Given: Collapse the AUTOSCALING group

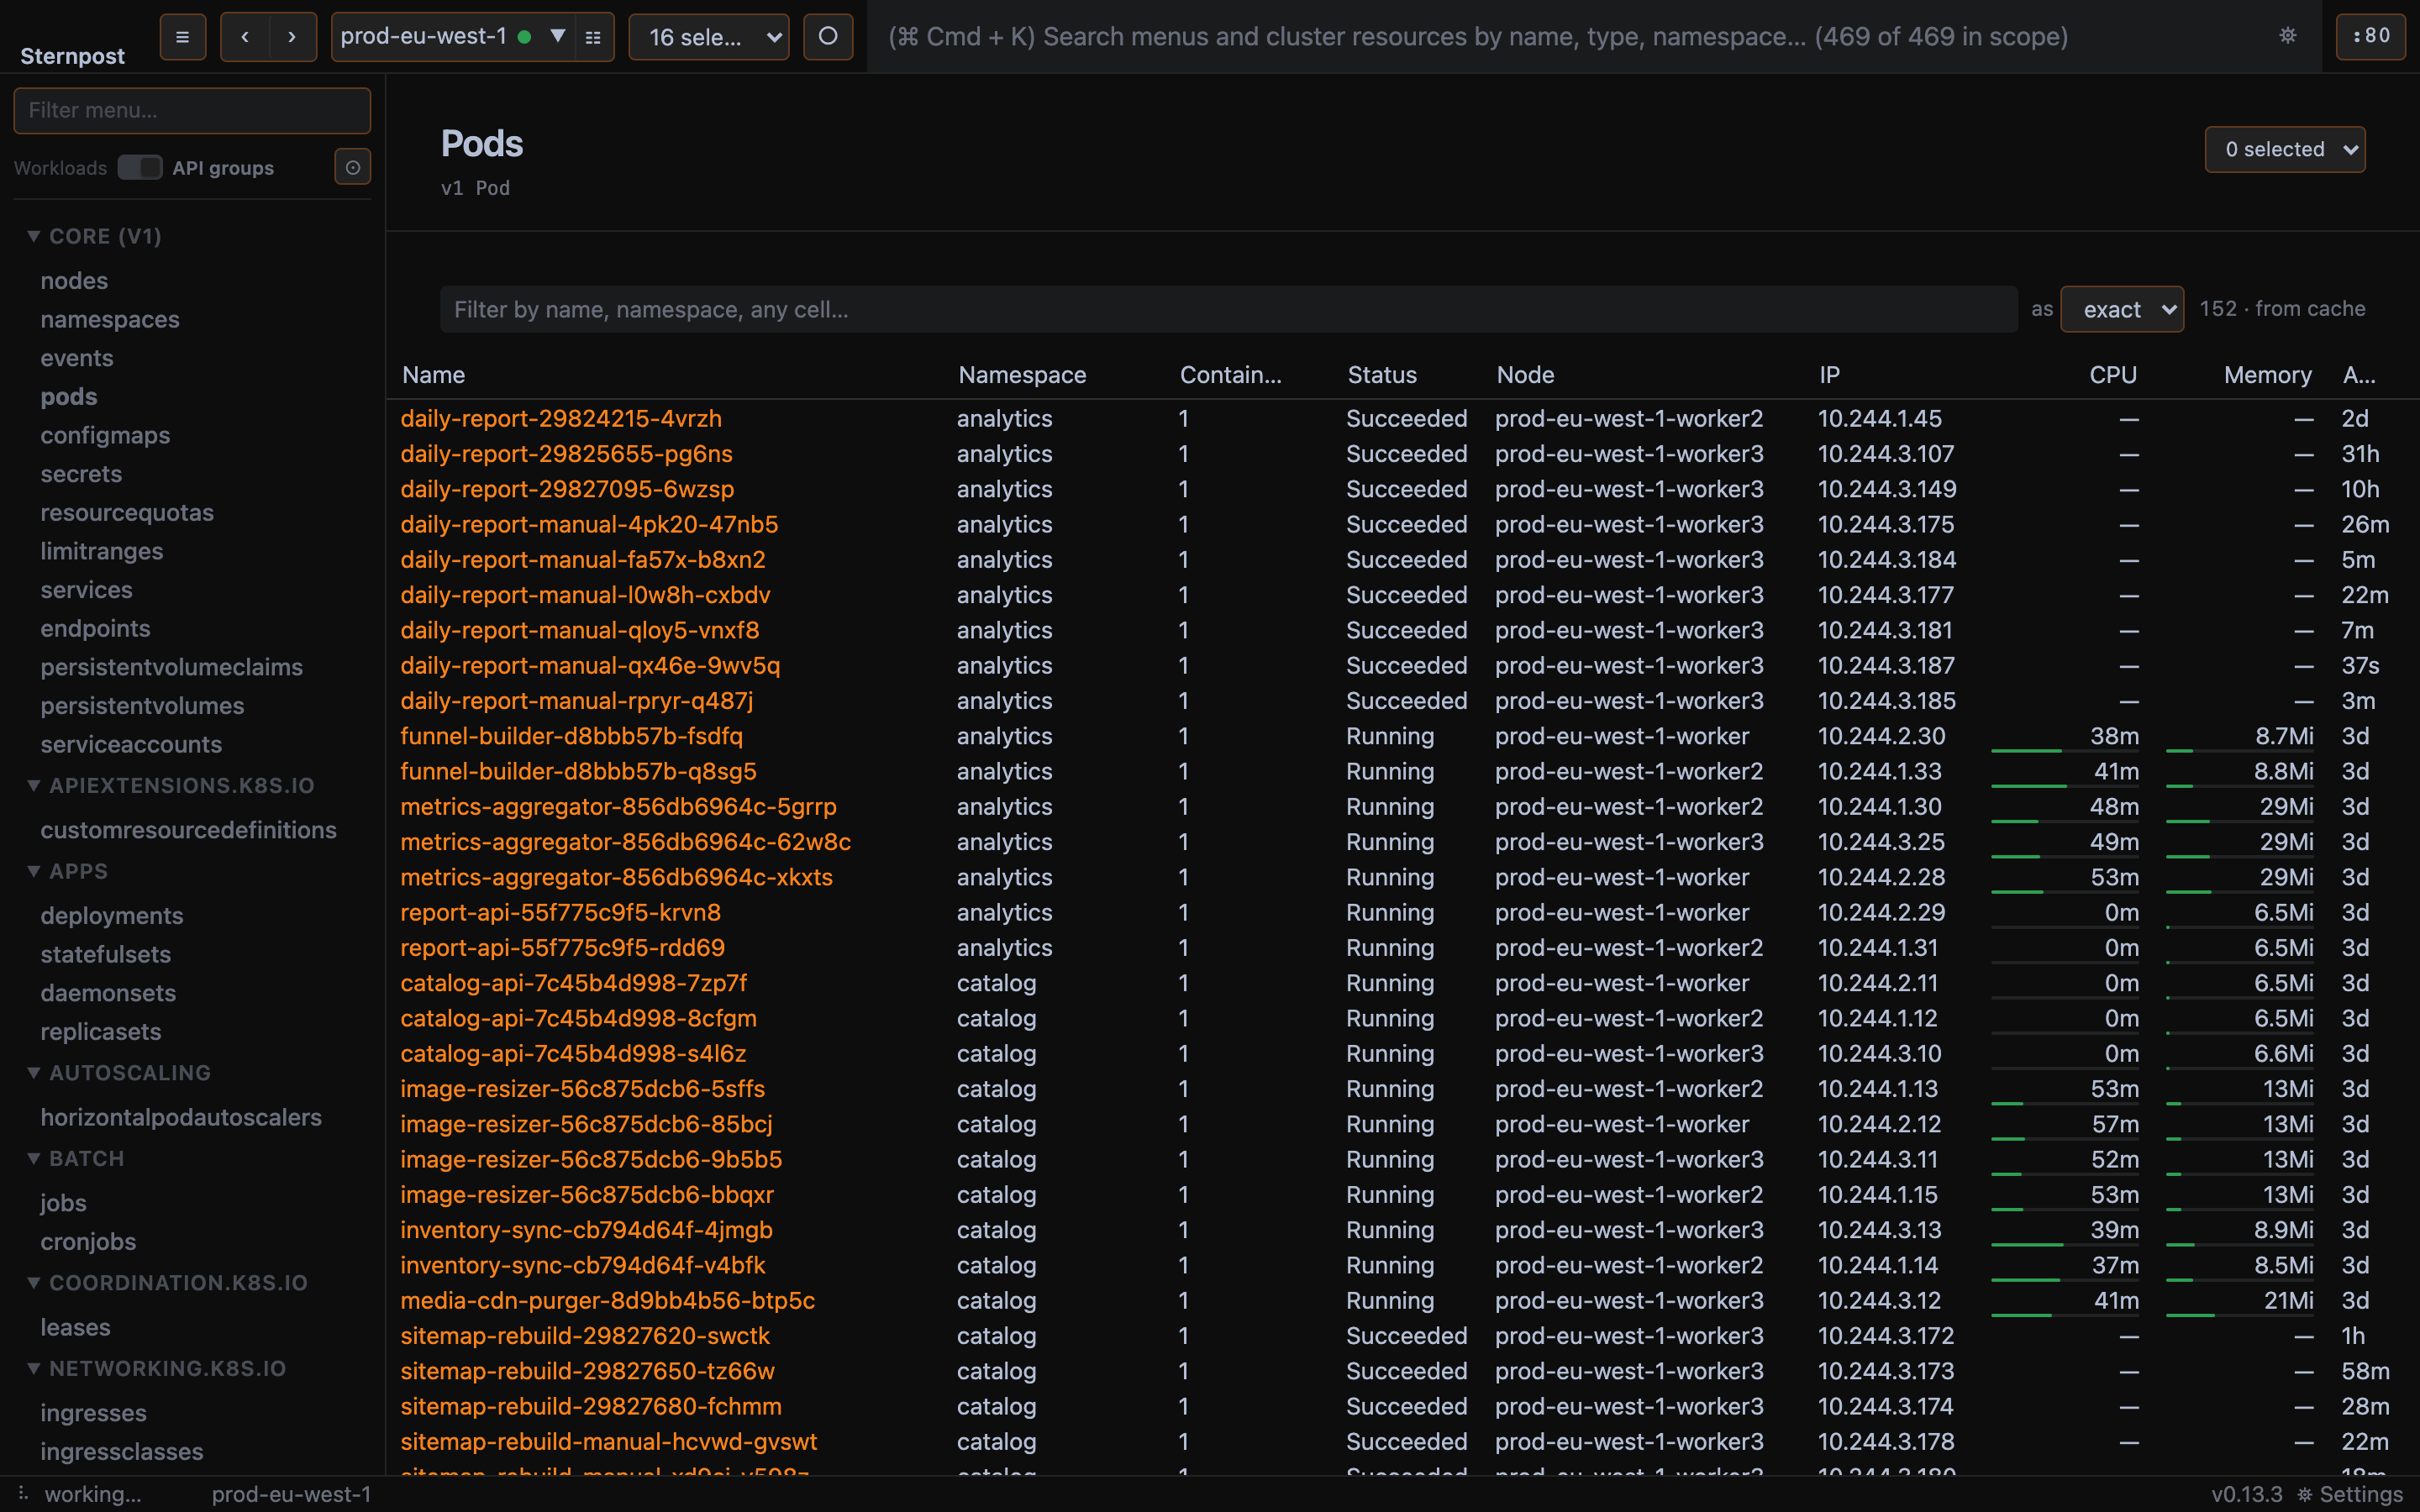Looking at the screenshot, I should 119,1072.
